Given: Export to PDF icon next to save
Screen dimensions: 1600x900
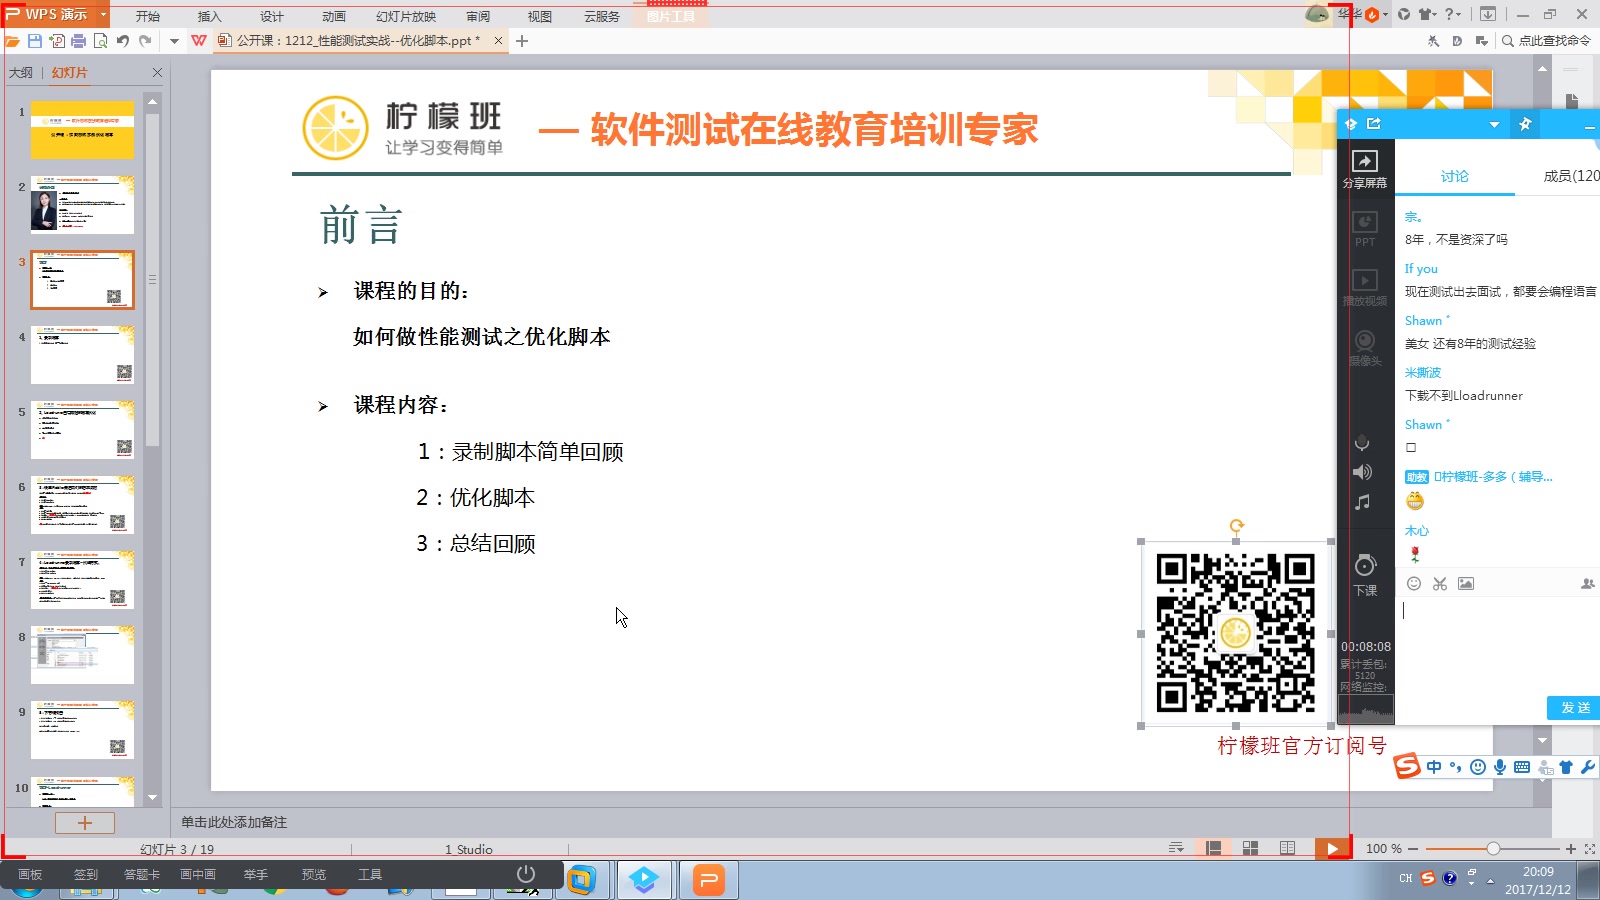Looking at the screenshot, I should [x=57, y=41].
